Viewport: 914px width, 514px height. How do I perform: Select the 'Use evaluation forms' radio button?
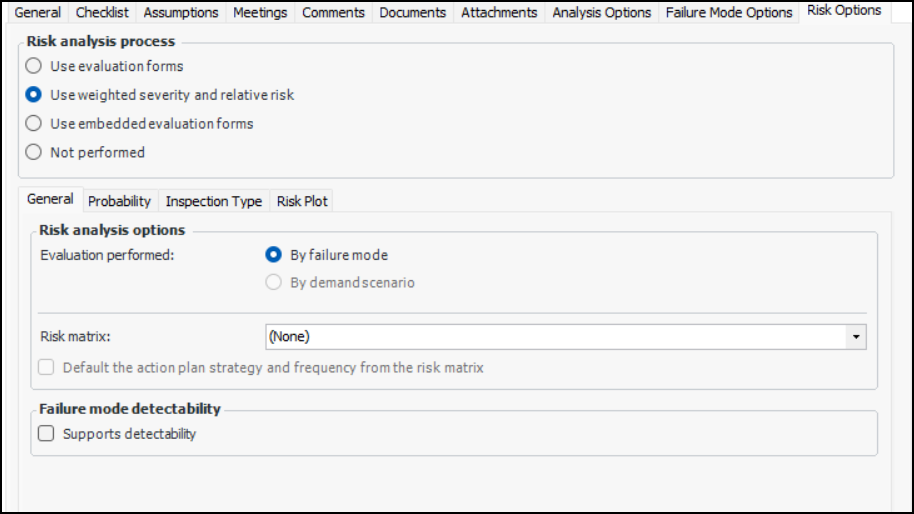tap(34, 67)
